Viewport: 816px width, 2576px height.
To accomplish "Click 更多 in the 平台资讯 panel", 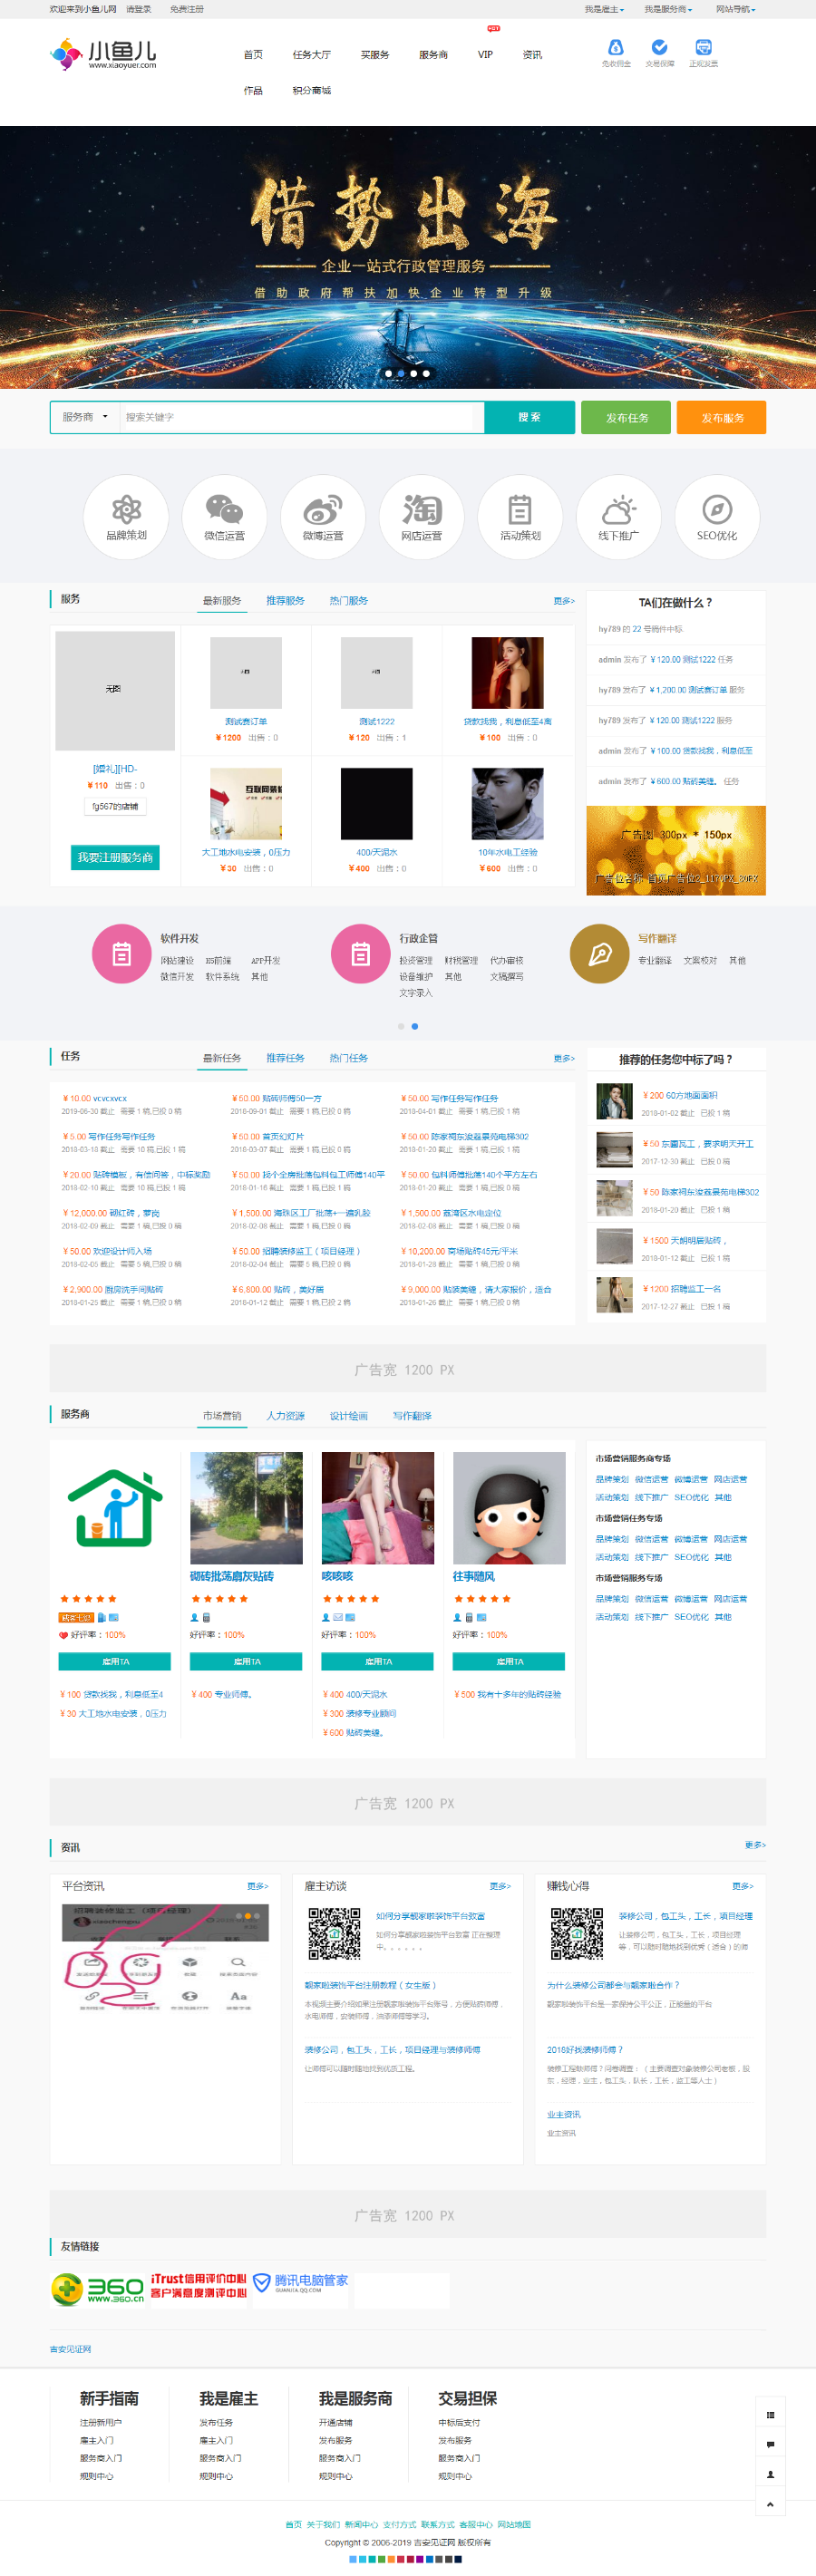I will coord(258,1886).
